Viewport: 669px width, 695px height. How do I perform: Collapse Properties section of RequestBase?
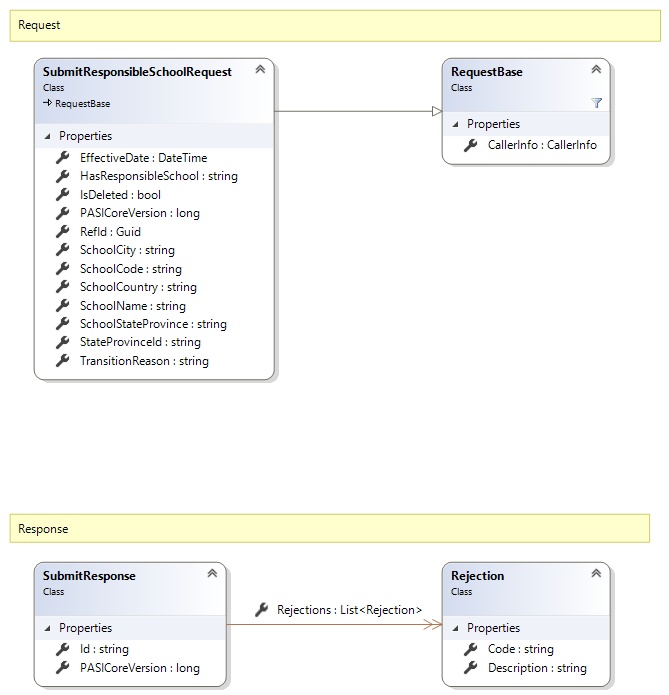pos(454,124)
